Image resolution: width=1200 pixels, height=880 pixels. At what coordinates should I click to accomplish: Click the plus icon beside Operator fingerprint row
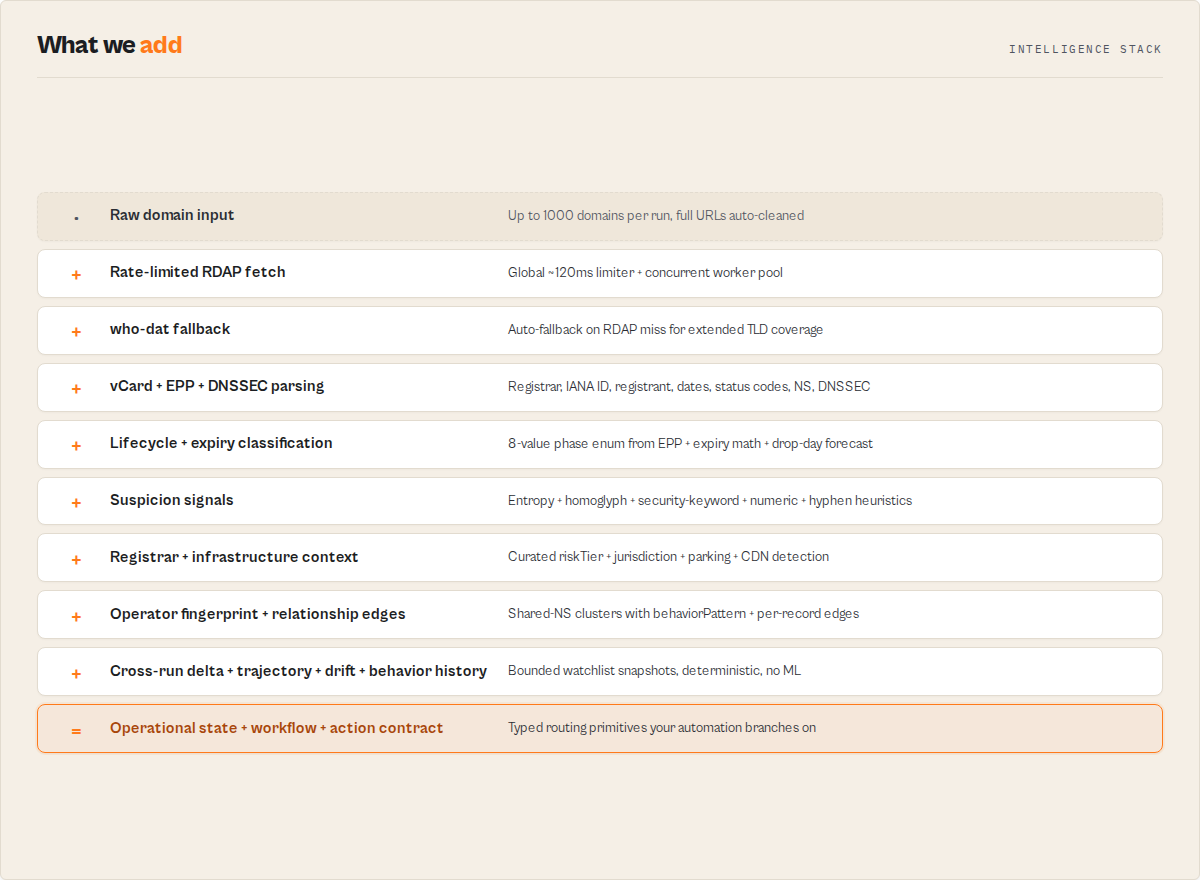(x=76, y=616)
